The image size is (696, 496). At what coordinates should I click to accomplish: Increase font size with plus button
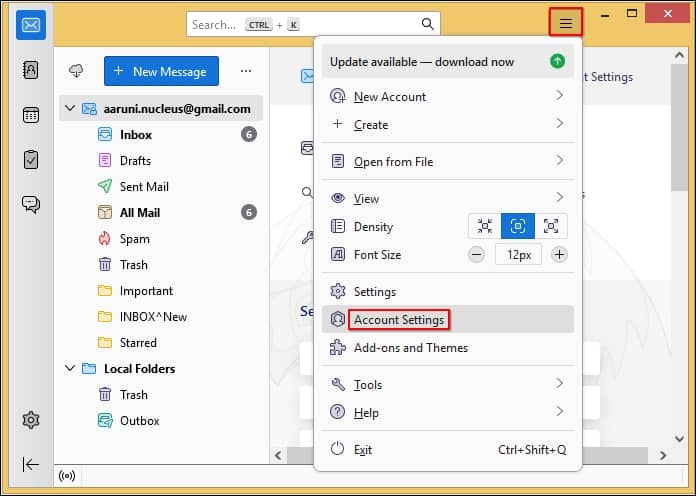point(559,255)
